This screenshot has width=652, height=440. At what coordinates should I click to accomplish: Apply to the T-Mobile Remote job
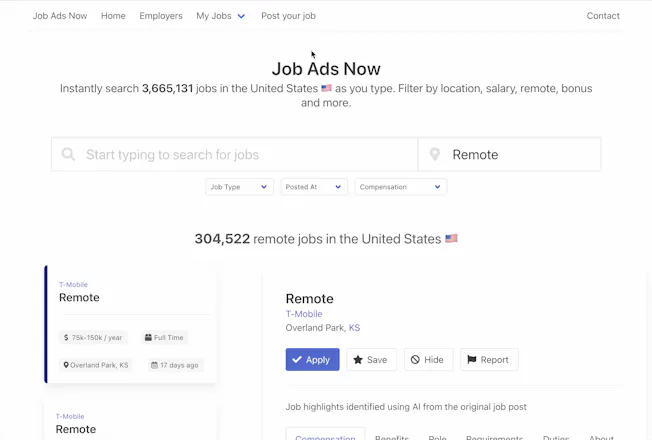click(x=312, y=360)
